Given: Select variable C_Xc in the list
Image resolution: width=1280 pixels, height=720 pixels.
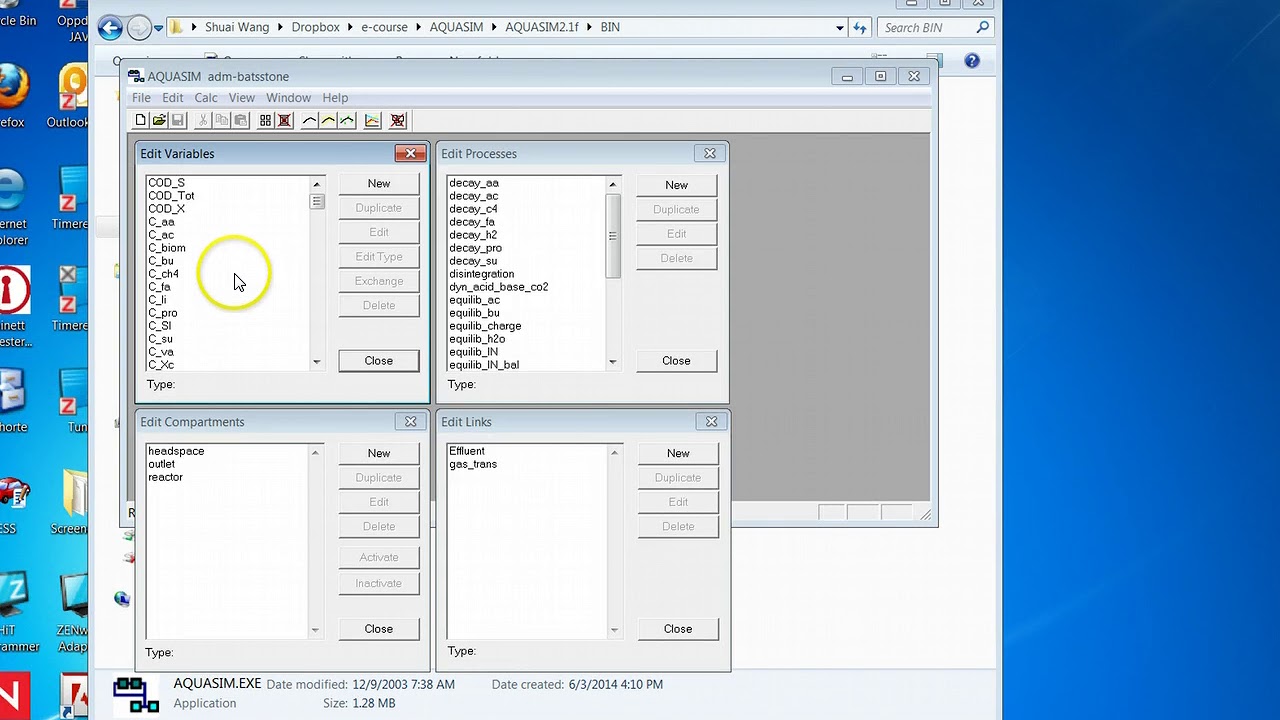Looking at the screenshot, I should coord(161,365).
